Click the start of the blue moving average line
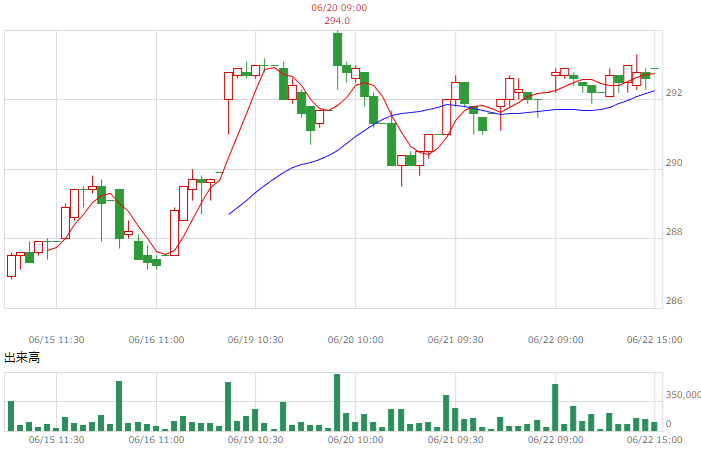The image size is (701, 449). click(229, 214)
